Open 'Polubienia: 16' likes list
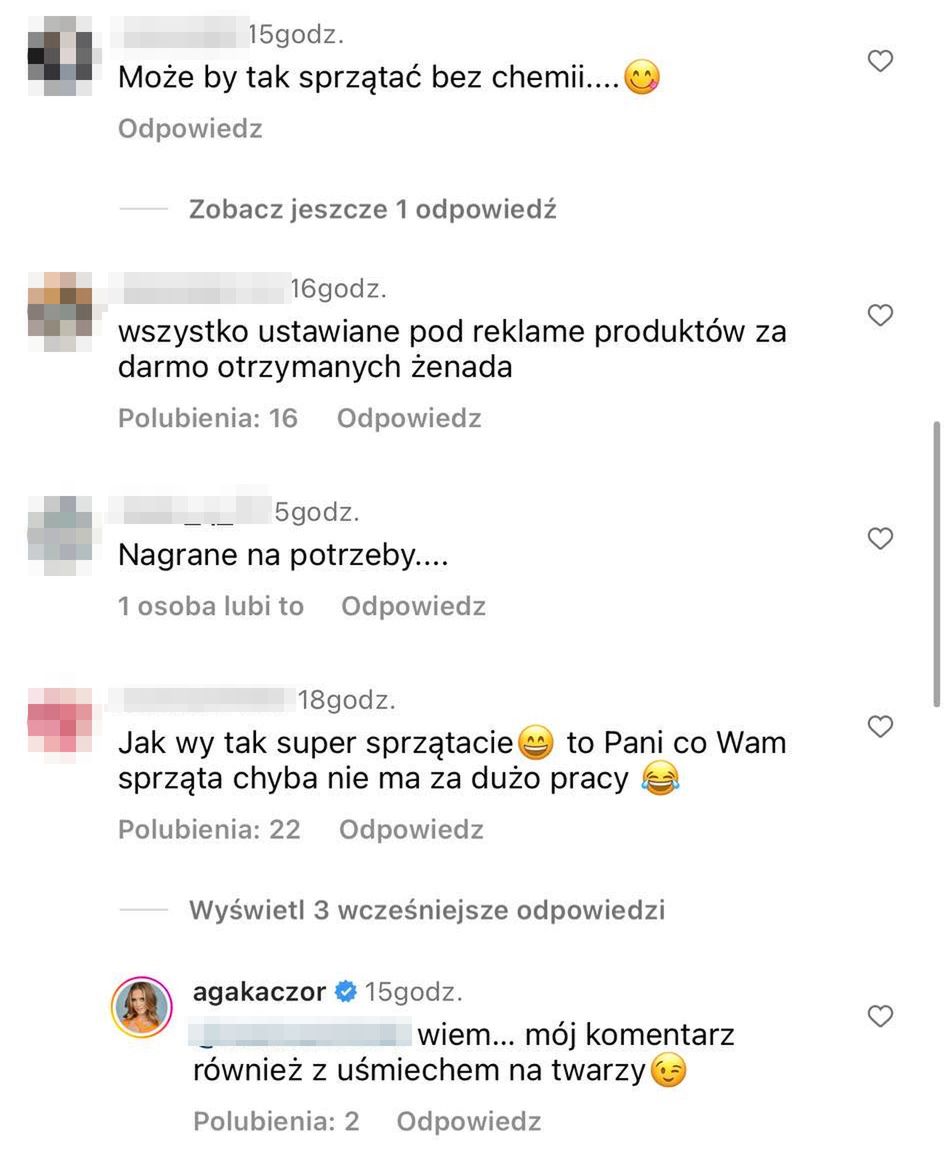The image size is (947, 1172). tap(208, 418)
